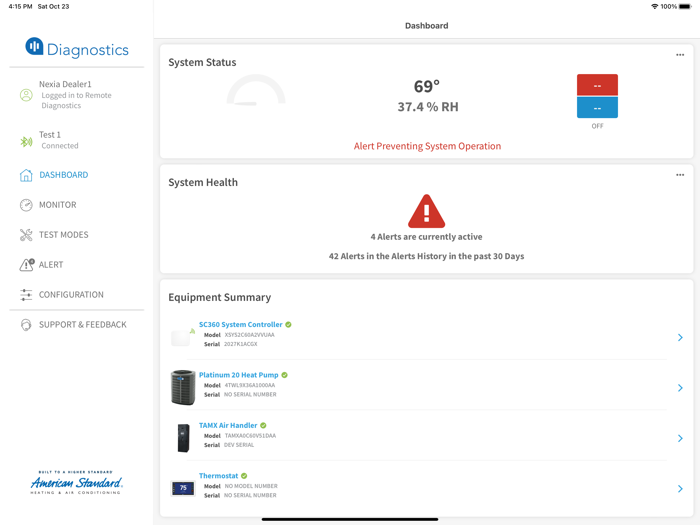Click the Wi-Fi status icon

coord(654,6)
